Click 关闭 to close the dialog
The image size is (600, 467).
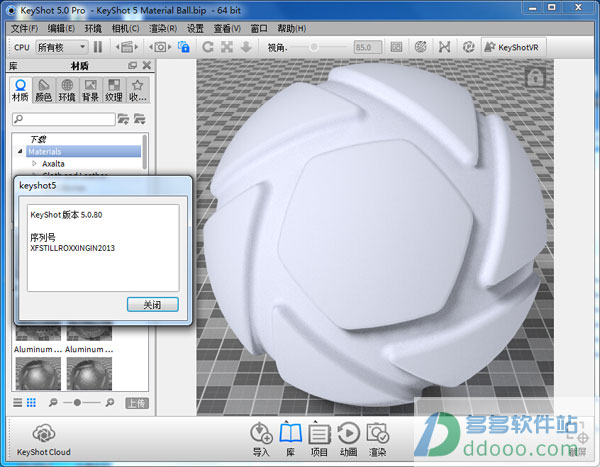pyautogui.click(x=153, y=305)
